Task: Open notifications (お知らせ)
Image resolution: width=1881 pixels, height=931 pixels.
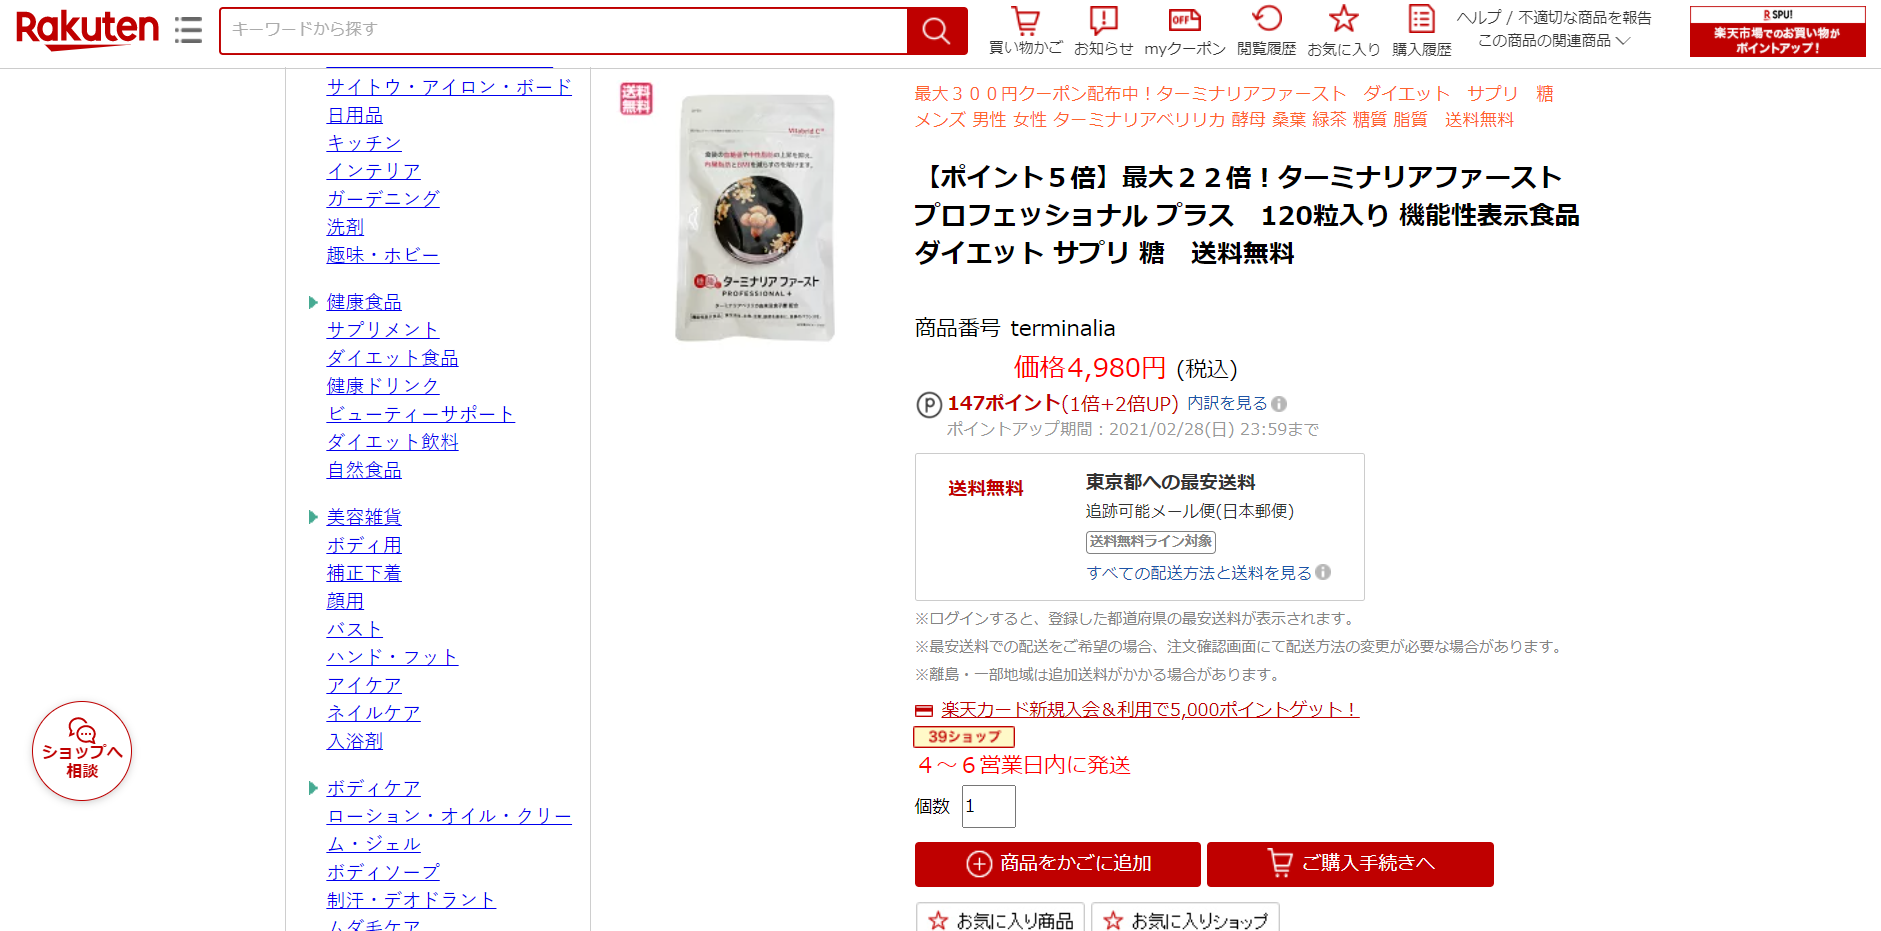Action: 1103,30
